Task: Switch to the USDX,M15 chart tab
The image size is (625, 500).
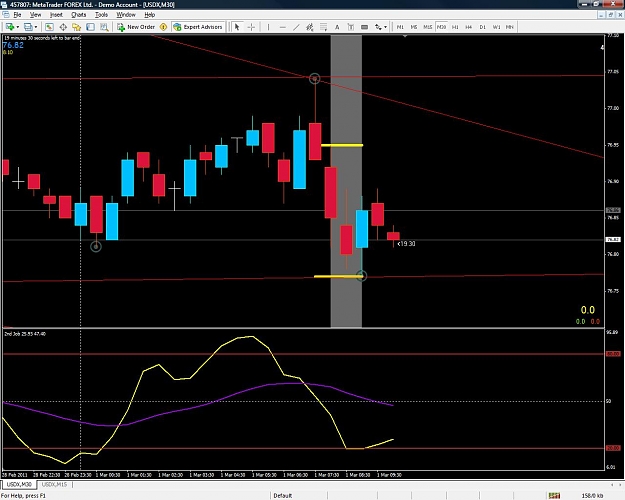Action: [x=54, y=484]
